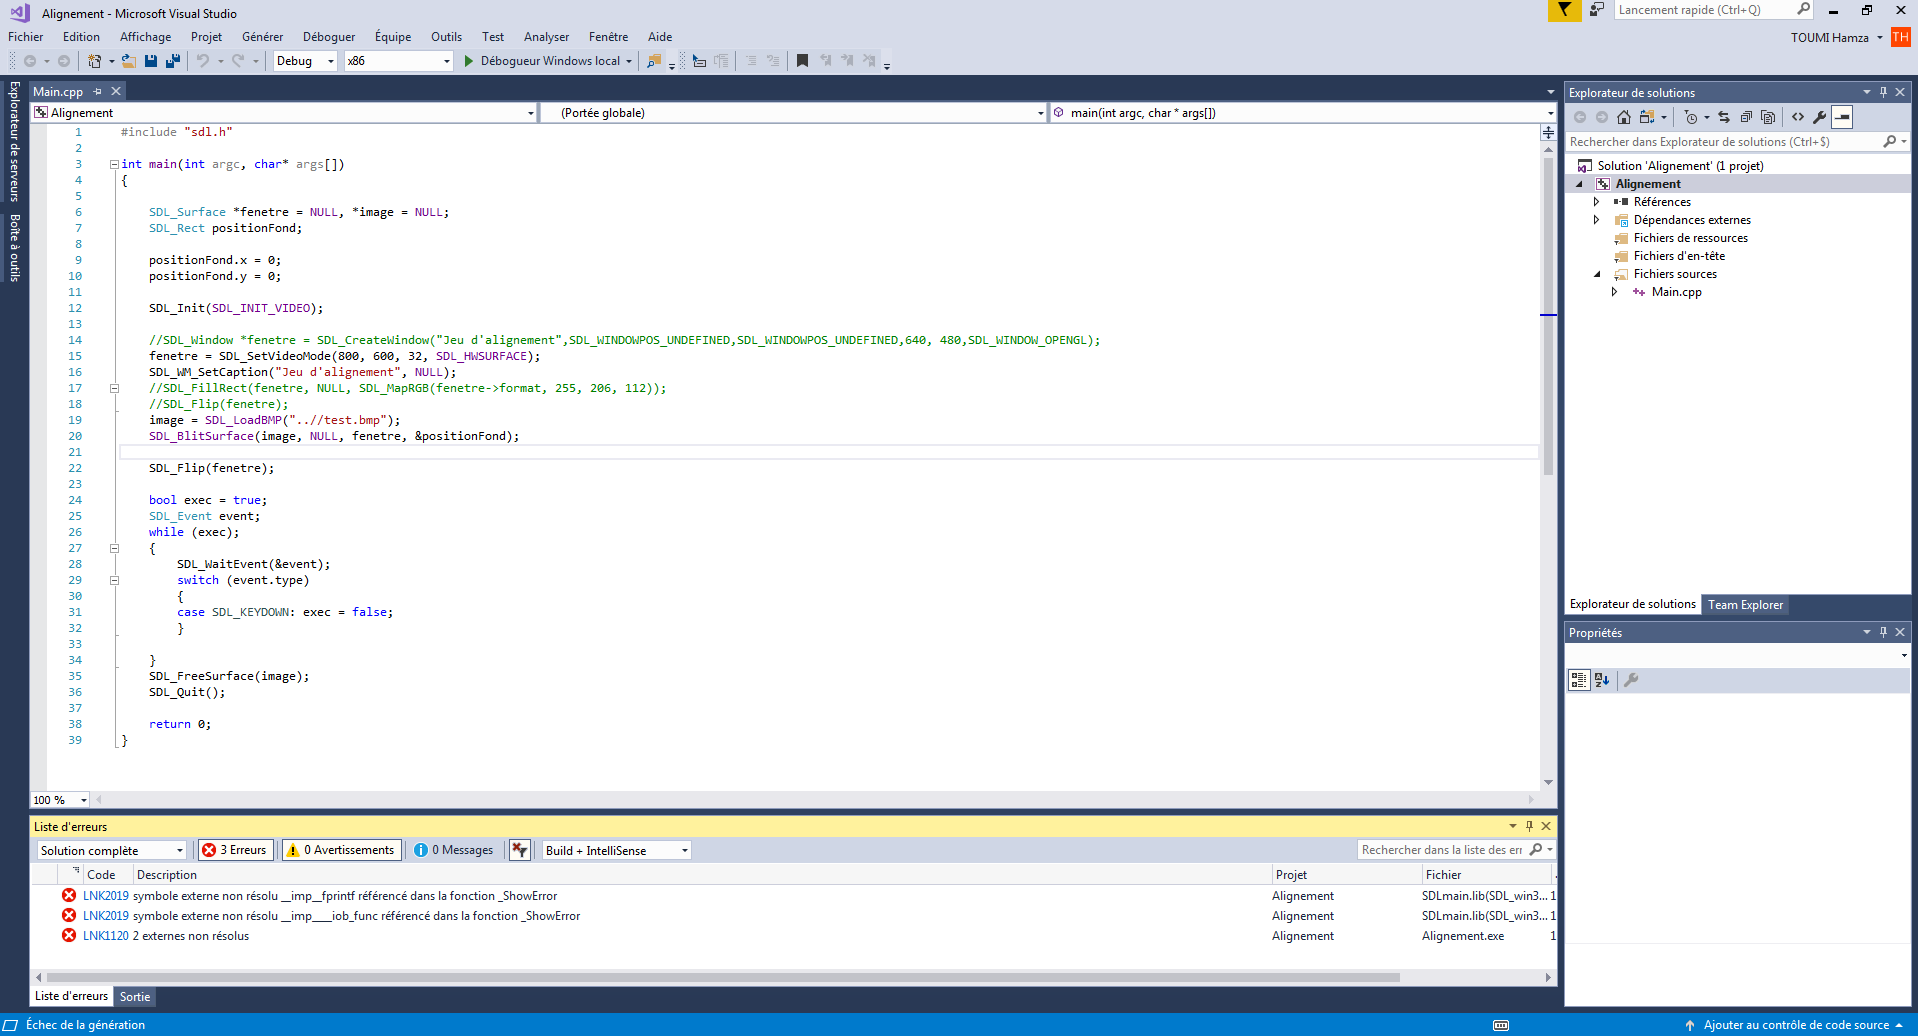Click the Alphabetical sort icon in Properties panel

pos(1602,680)
